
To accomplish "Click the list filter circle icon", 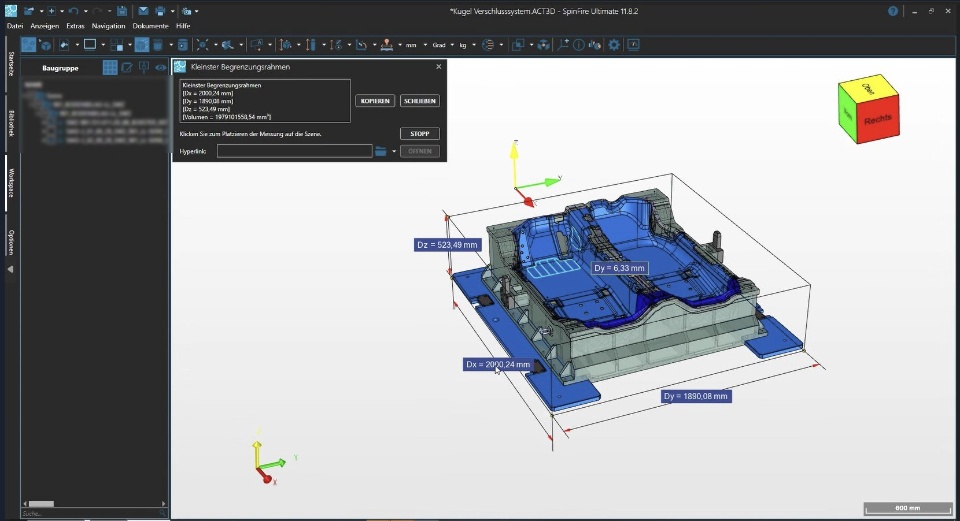I will 488,45.
